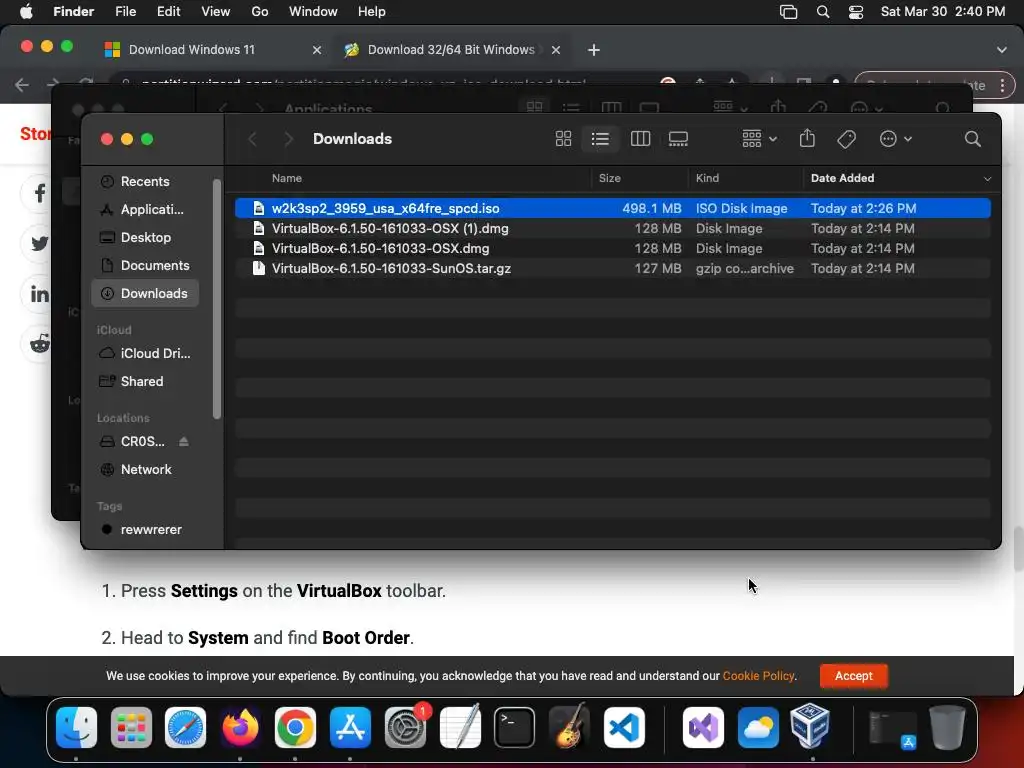Close the Download Windows 11 tab
Image resolution: width=1024 pixels, height=768 pixels.
[x=317, y=50]
